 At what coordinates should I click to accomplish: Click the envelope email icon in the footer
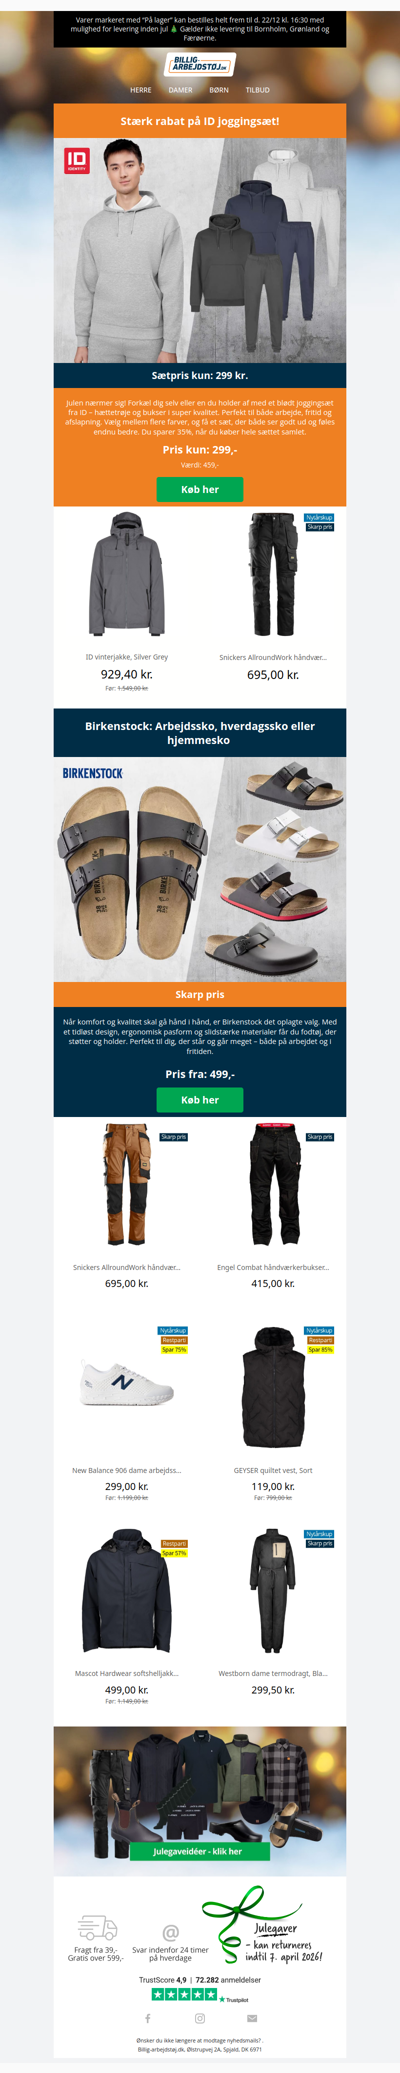point(252,2018)
